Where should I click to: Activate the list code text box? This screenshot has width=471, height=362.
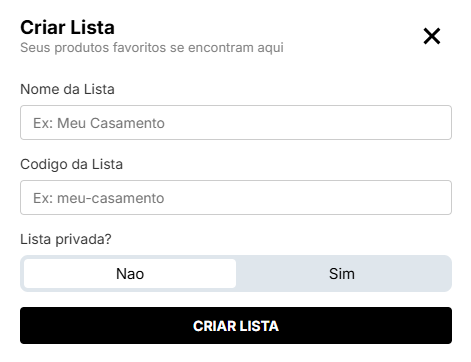coord(236,198)
